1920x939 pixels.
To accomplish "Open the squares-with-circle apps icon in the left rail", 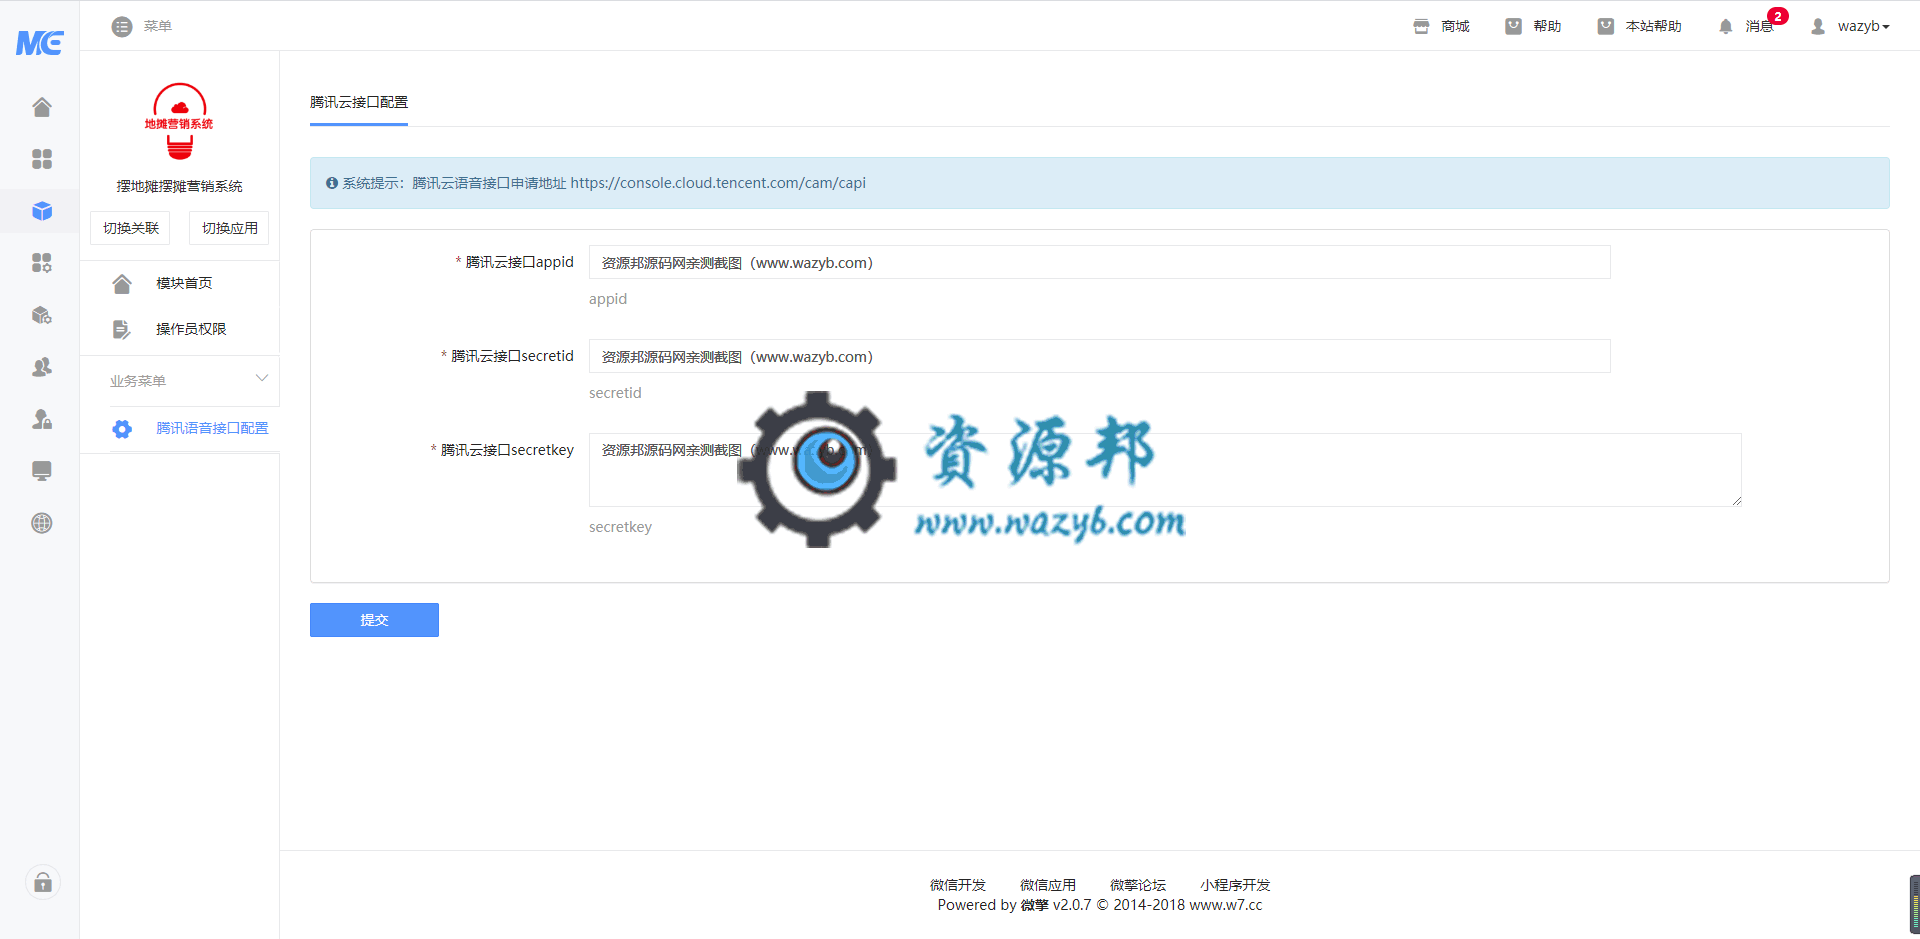I will [42, 263].
